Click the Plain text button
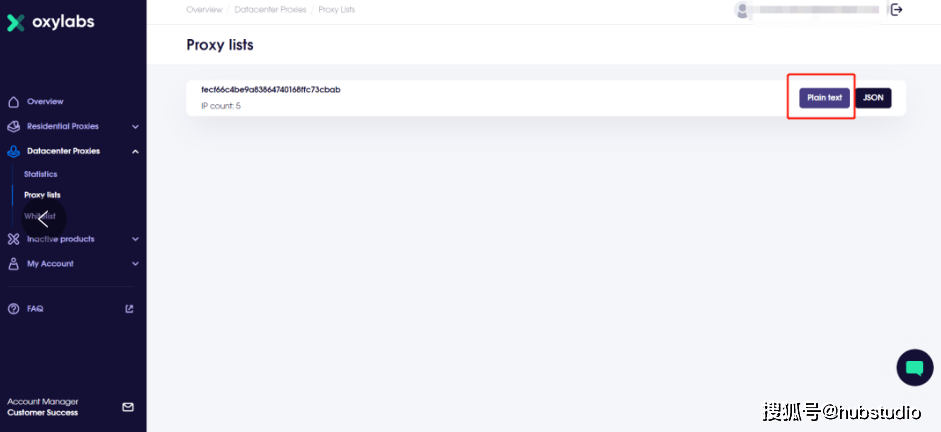 (824, 98)
